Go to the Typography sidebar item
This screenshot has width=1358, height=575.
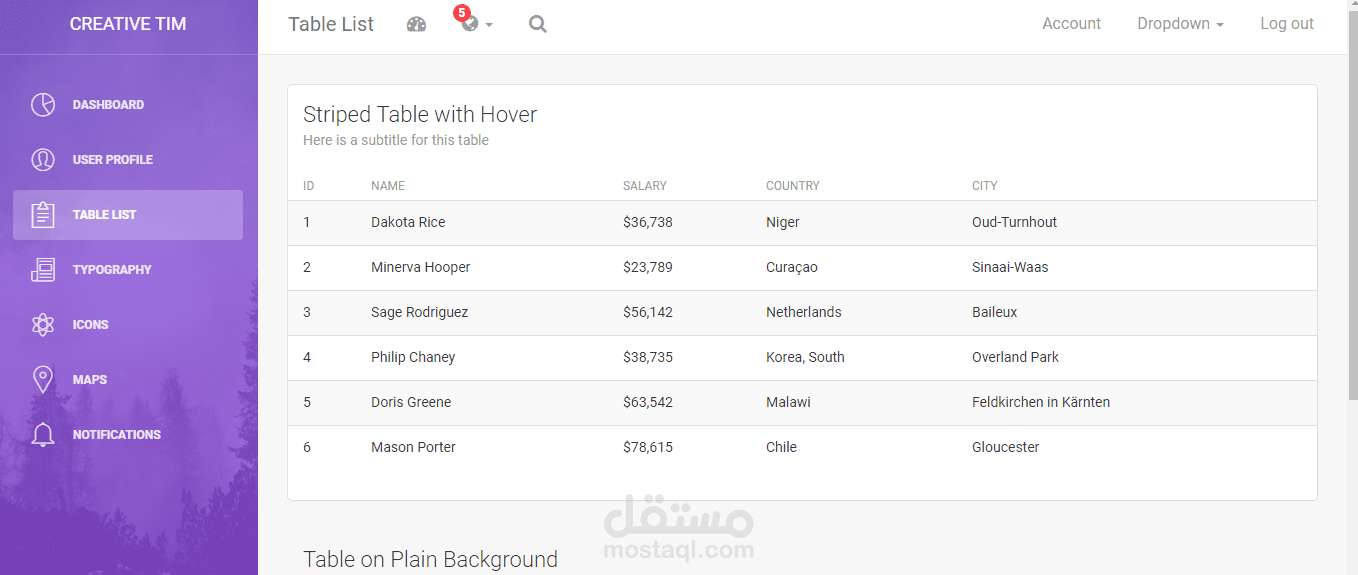click(x=112, y=270)
